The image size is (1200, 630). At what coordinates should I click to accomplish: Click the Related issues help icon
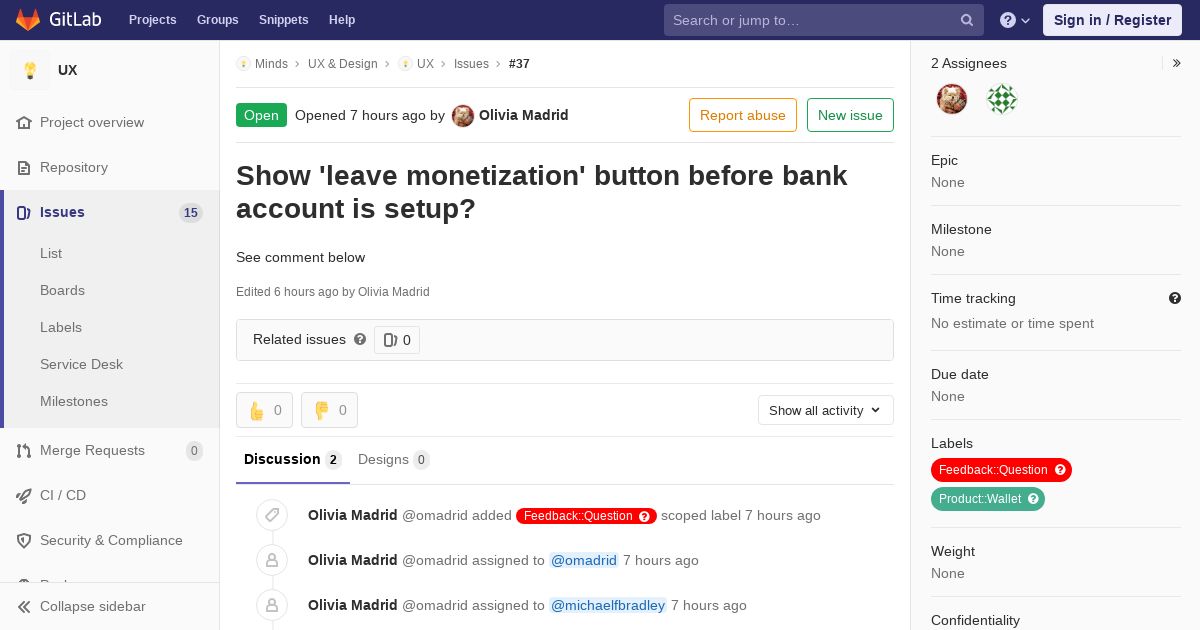pyautogui.click(x=360, y=339)
